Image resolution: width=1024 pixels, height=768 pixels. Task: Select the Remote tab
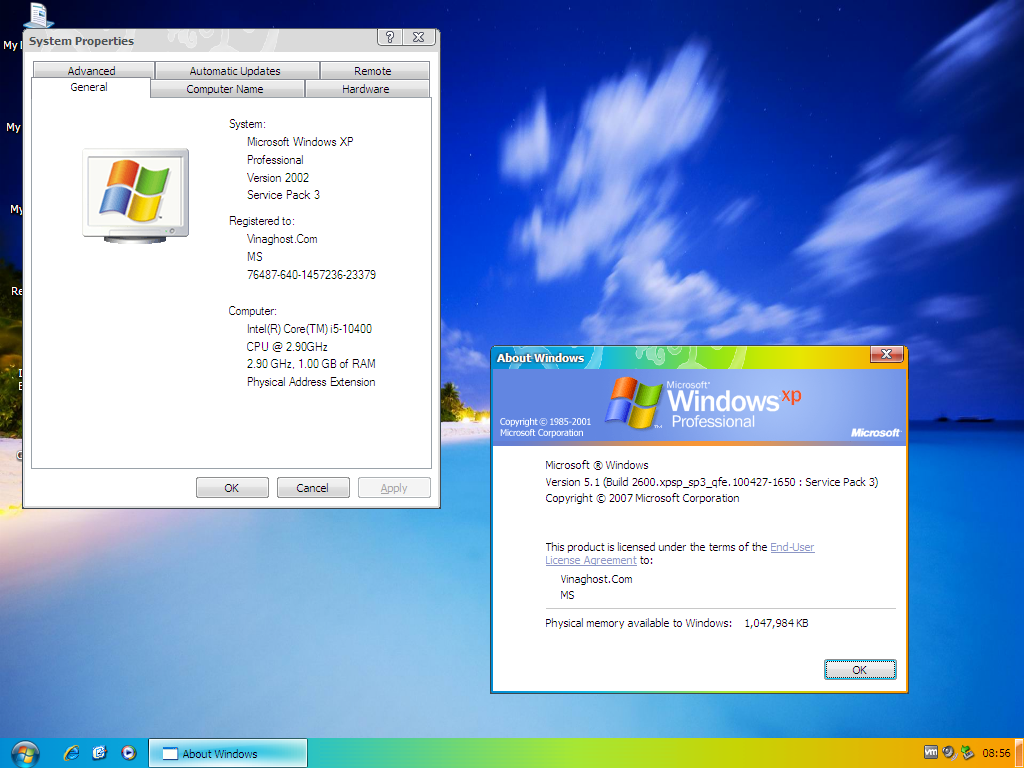(373, 71)
